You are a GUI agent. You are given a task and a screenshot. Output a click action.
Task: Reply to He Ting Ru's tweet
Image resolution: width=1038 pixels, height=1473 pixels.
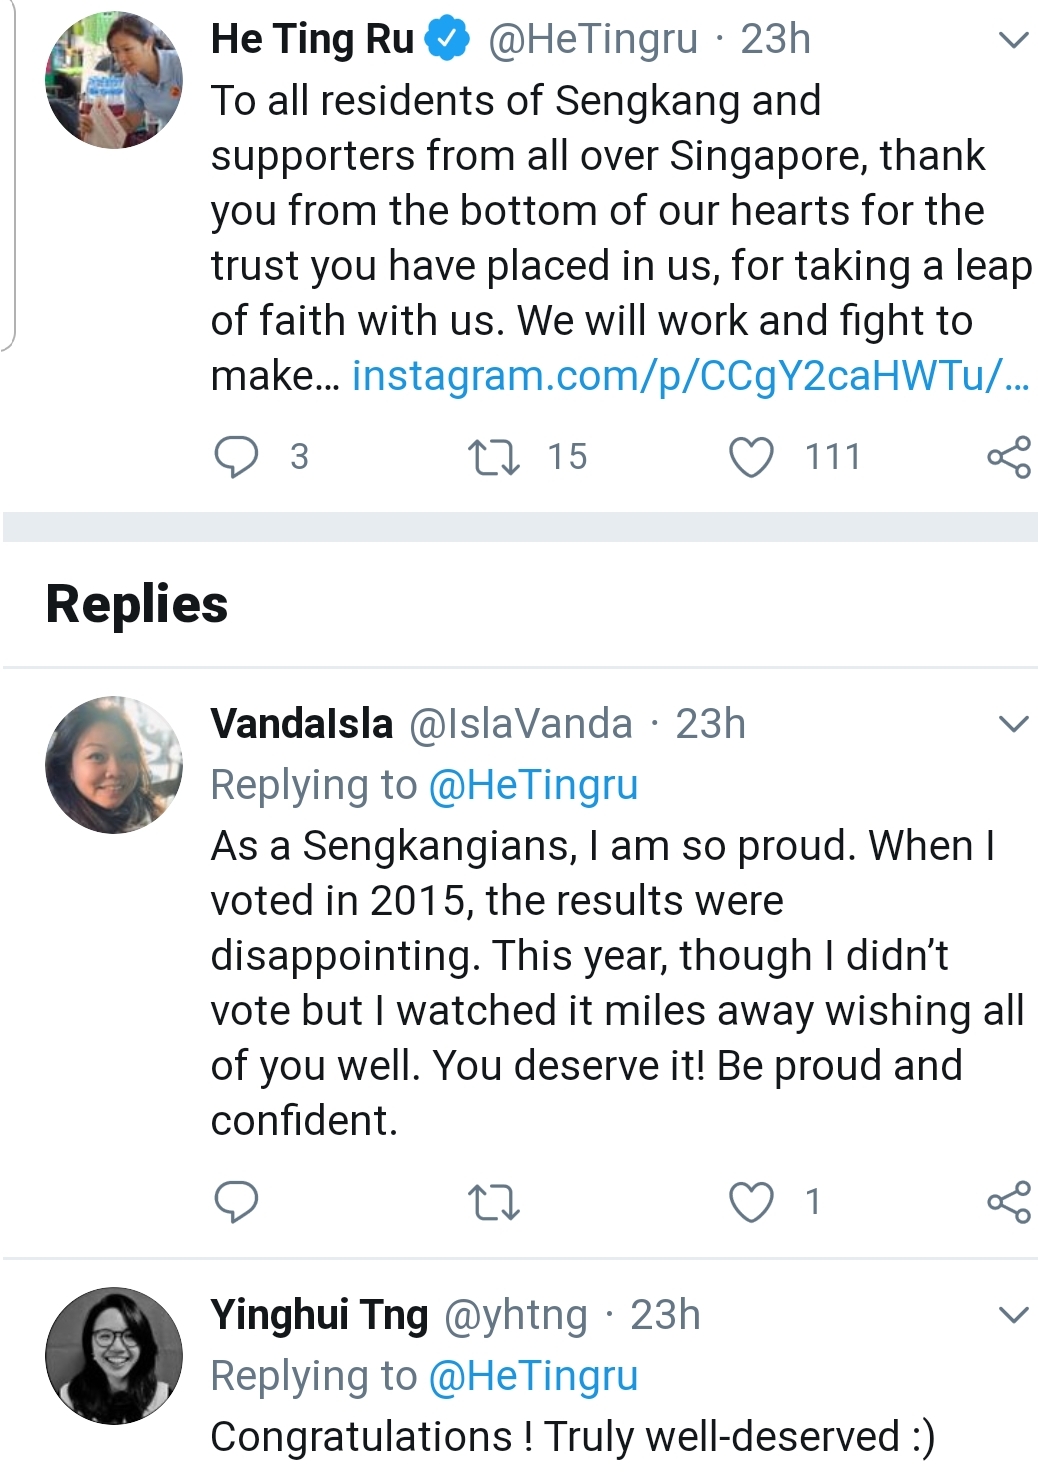(237, 457)
